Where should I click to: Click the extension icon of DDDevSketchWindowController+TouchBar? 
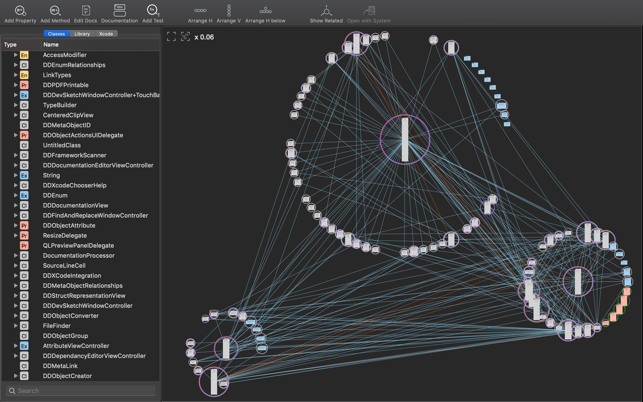[24, 95]
